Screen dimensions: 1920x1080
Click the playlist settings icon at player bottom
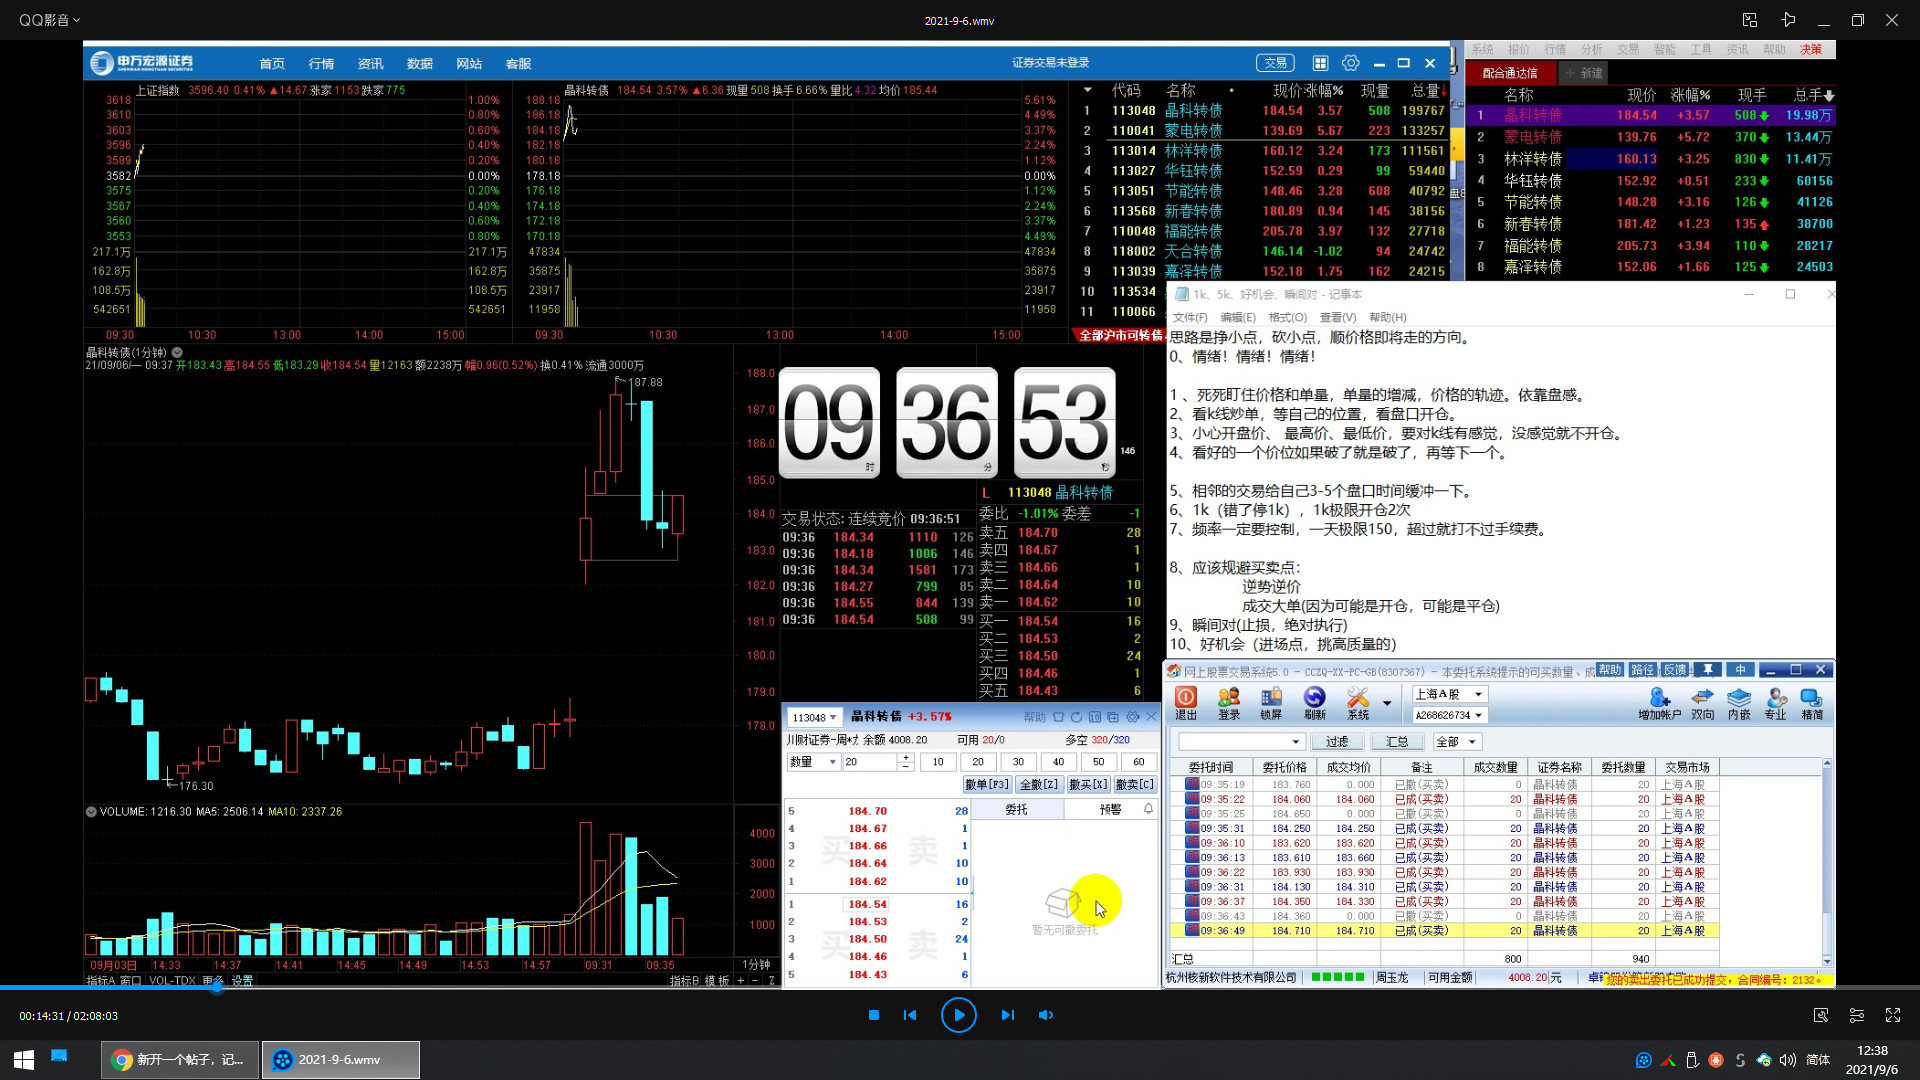(x=1857, y=1015)
